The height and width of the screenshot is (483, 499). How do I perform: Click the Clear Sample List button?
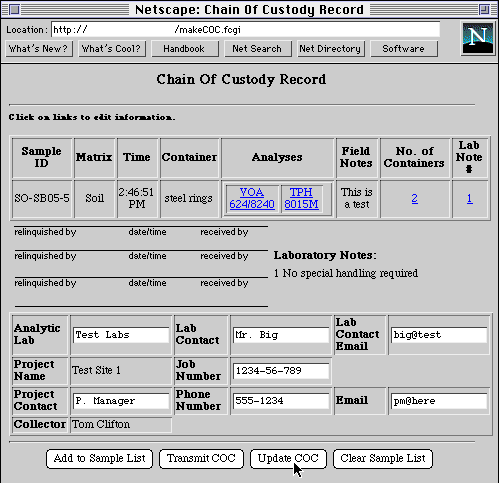[383, 459]
